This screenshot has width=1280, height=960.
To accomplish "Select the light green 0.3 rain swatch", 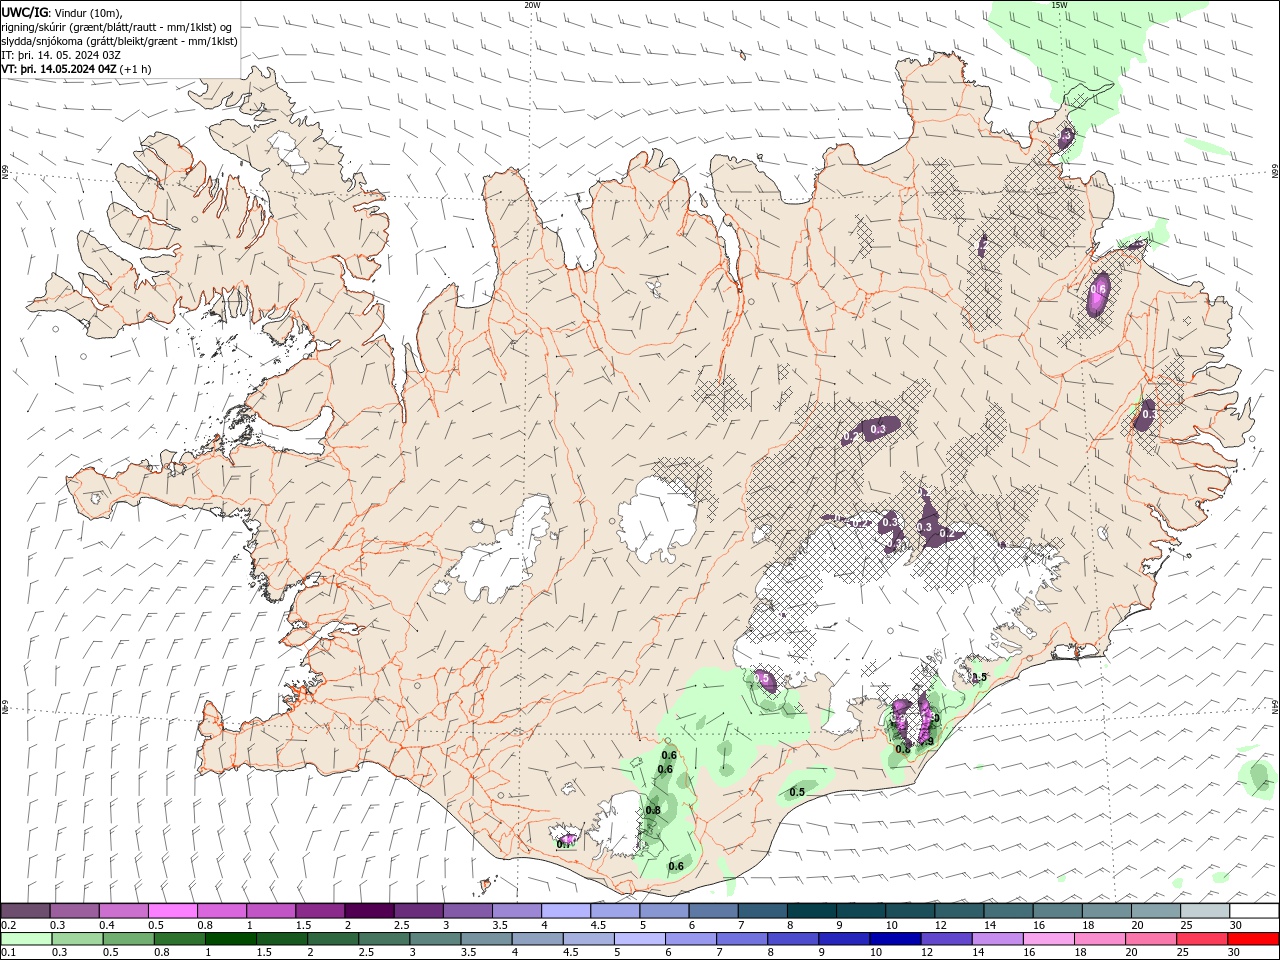I will pyautogui.click(x=77, y=939).
